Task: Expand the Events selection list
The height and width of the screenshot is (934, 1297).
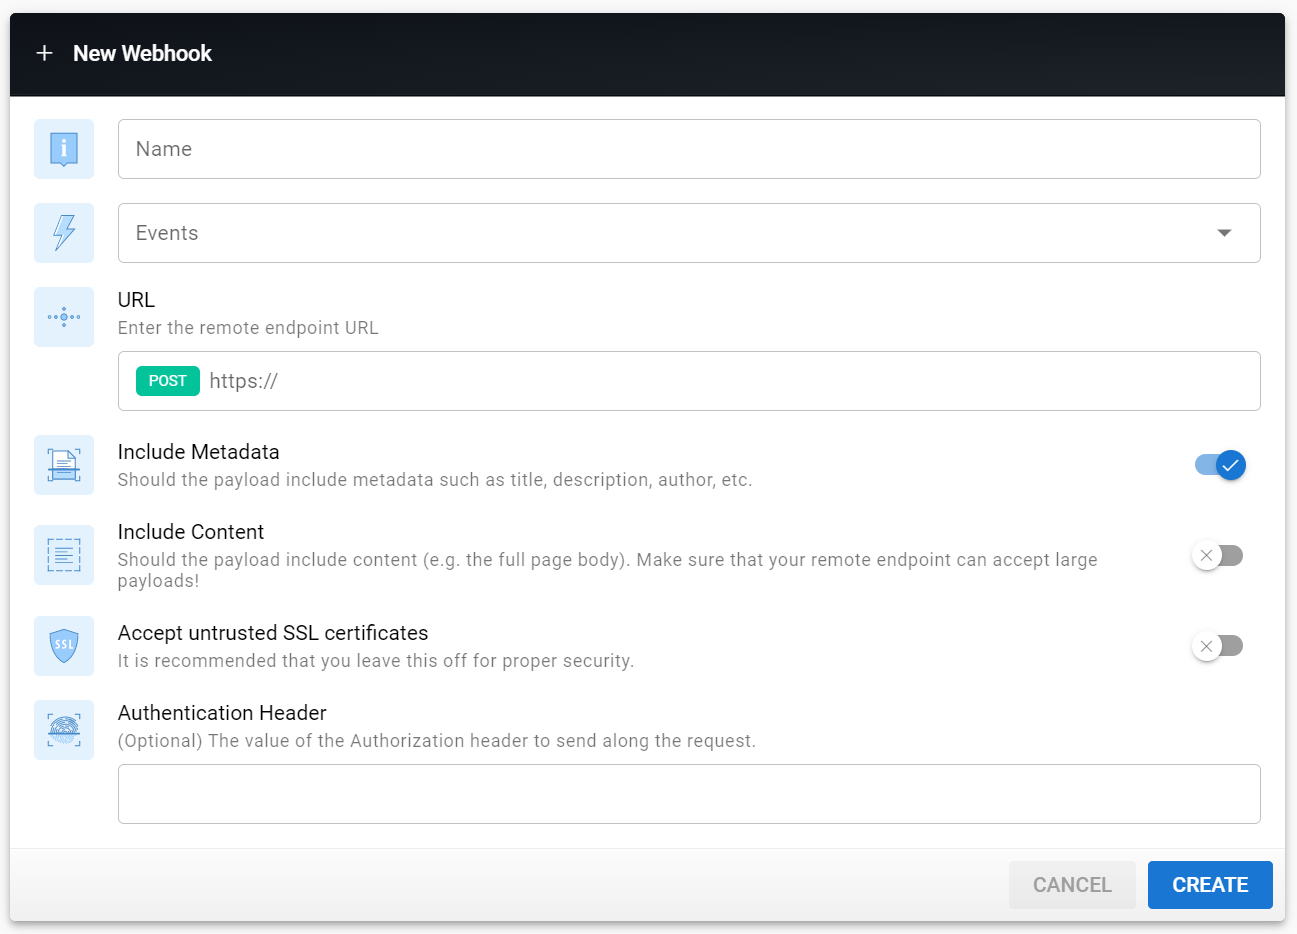Action: (x=689, y=232)
